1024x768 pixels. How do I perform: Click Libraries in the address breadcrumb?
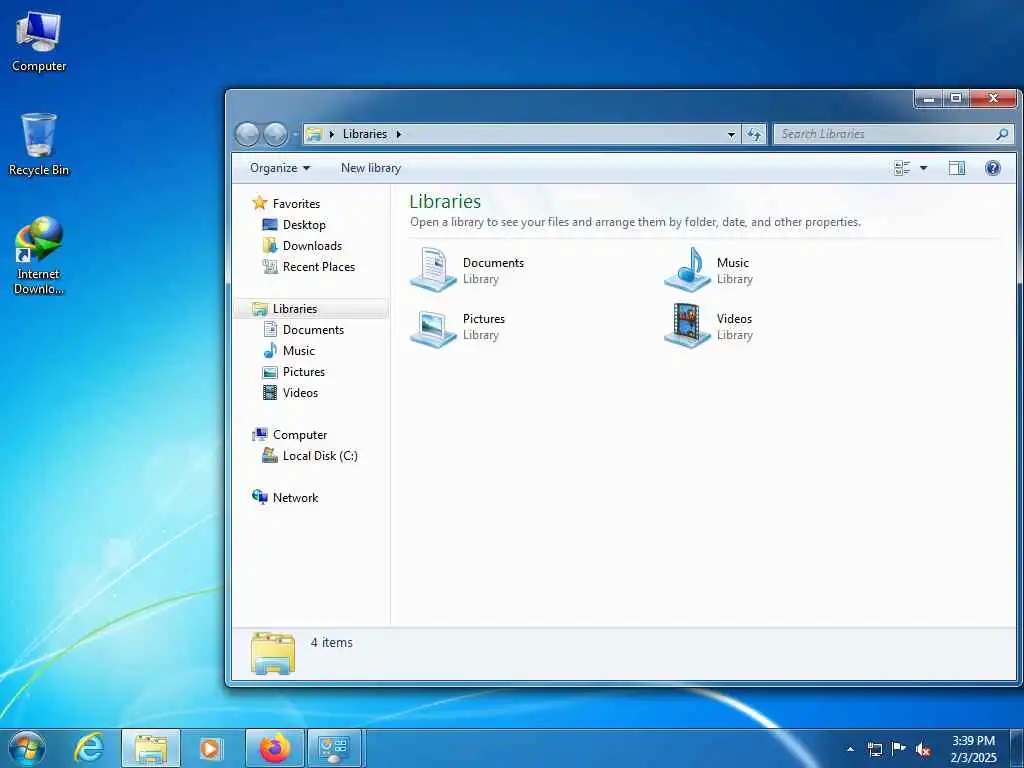364,134
